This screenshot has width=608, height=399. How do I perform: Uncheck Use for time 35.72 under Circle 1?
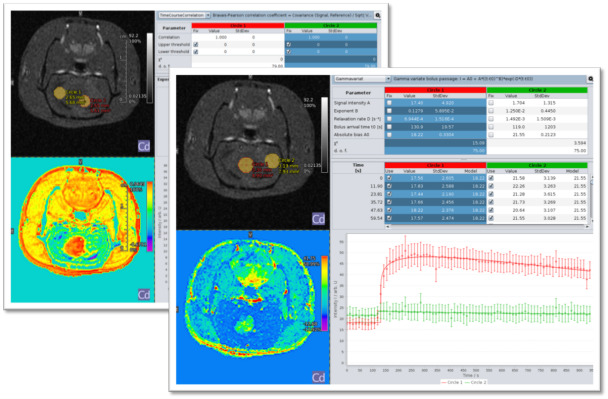coord(389,202)
